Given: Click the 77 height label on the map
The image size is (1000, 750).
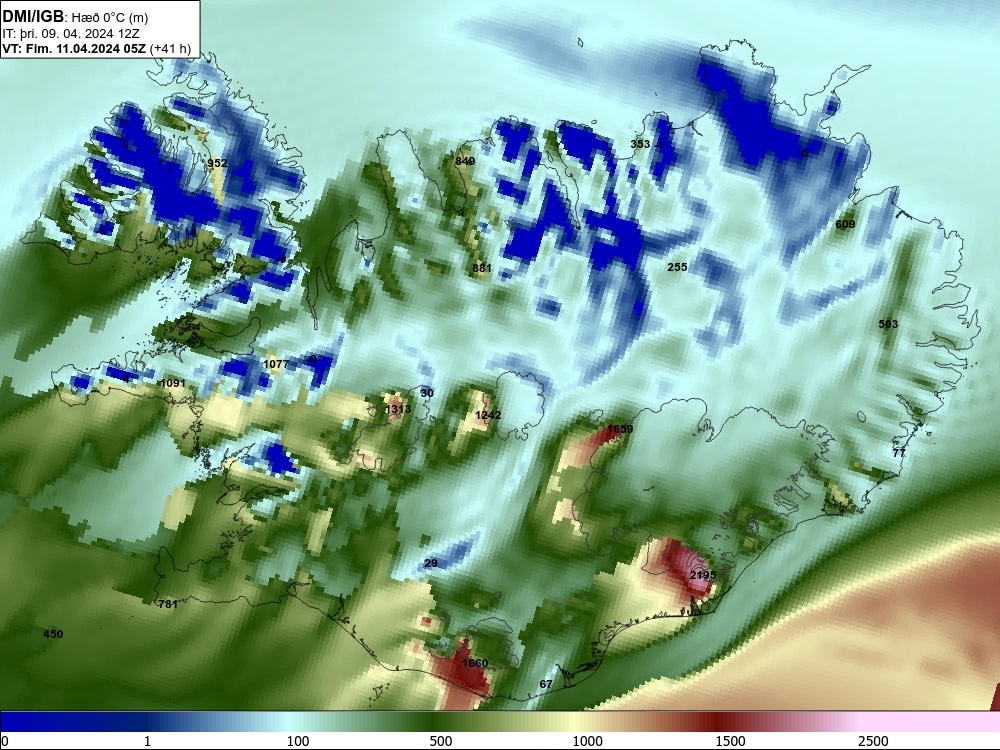Looking at the screenshot, I should (899, 453).
